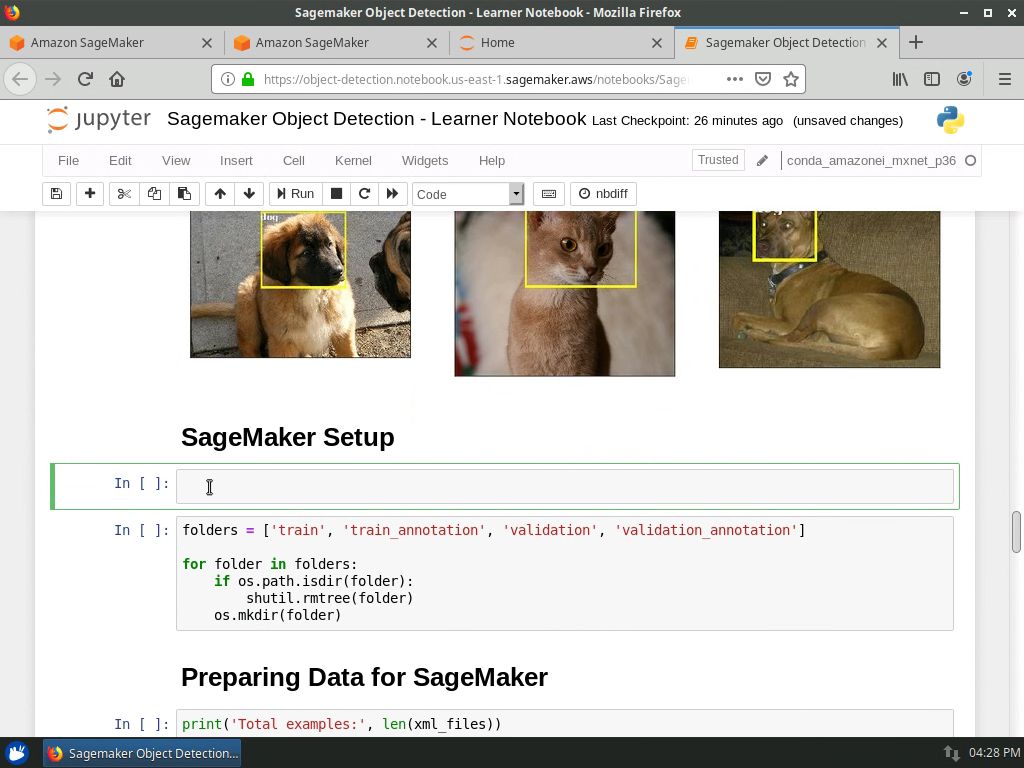Screen dimensions: 1024x768
Task: Interrupt the kernel with the stop icon
Action: point(336,194)
